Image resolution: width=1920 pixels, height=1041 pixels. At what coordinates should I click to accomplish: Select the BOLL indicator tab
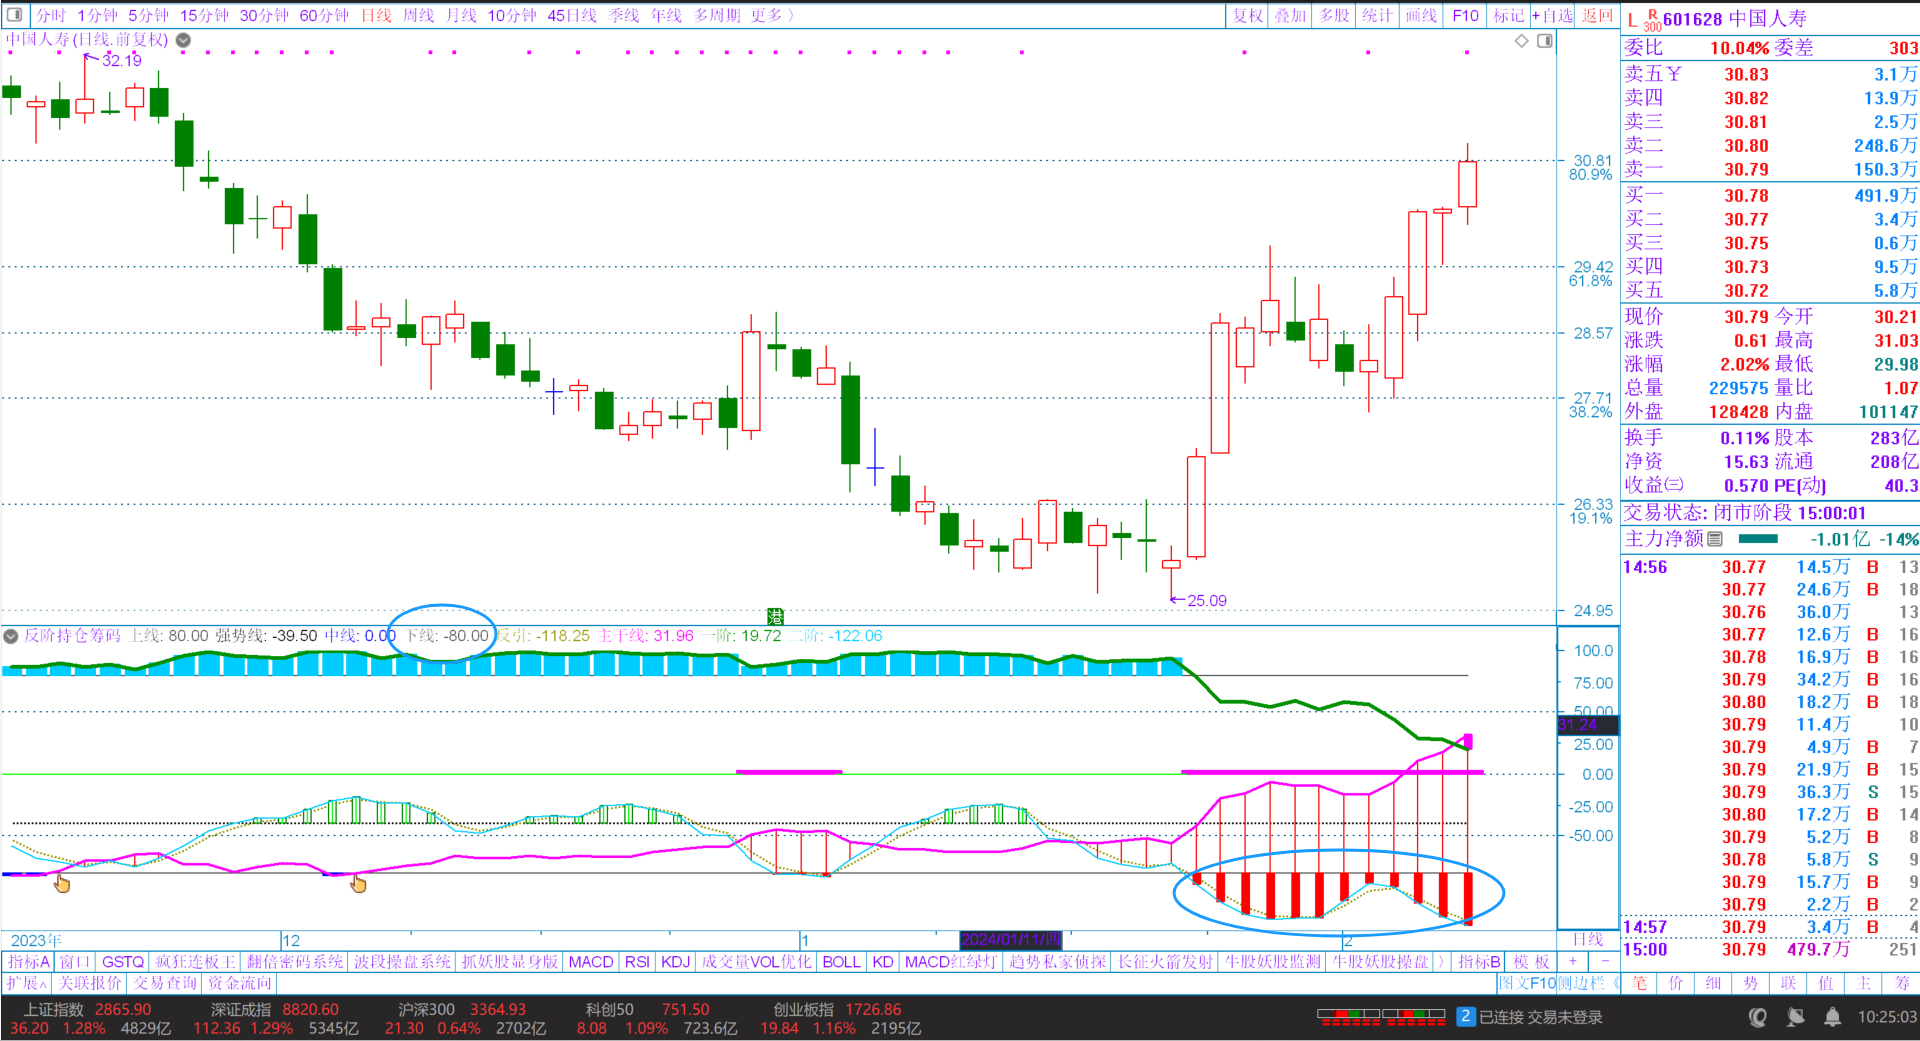841,962
